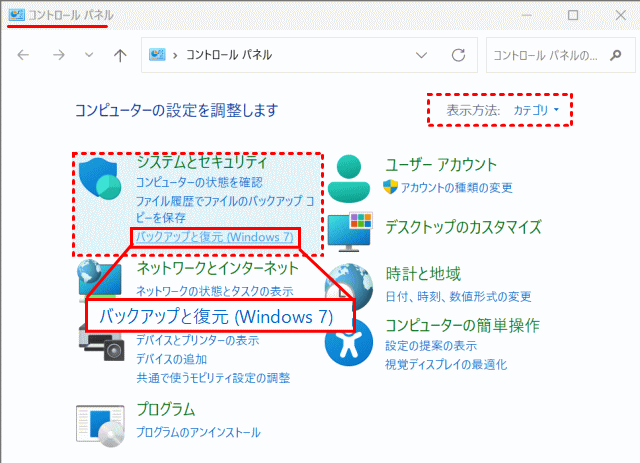Maximize the Control Panel window

coord(573,15)
